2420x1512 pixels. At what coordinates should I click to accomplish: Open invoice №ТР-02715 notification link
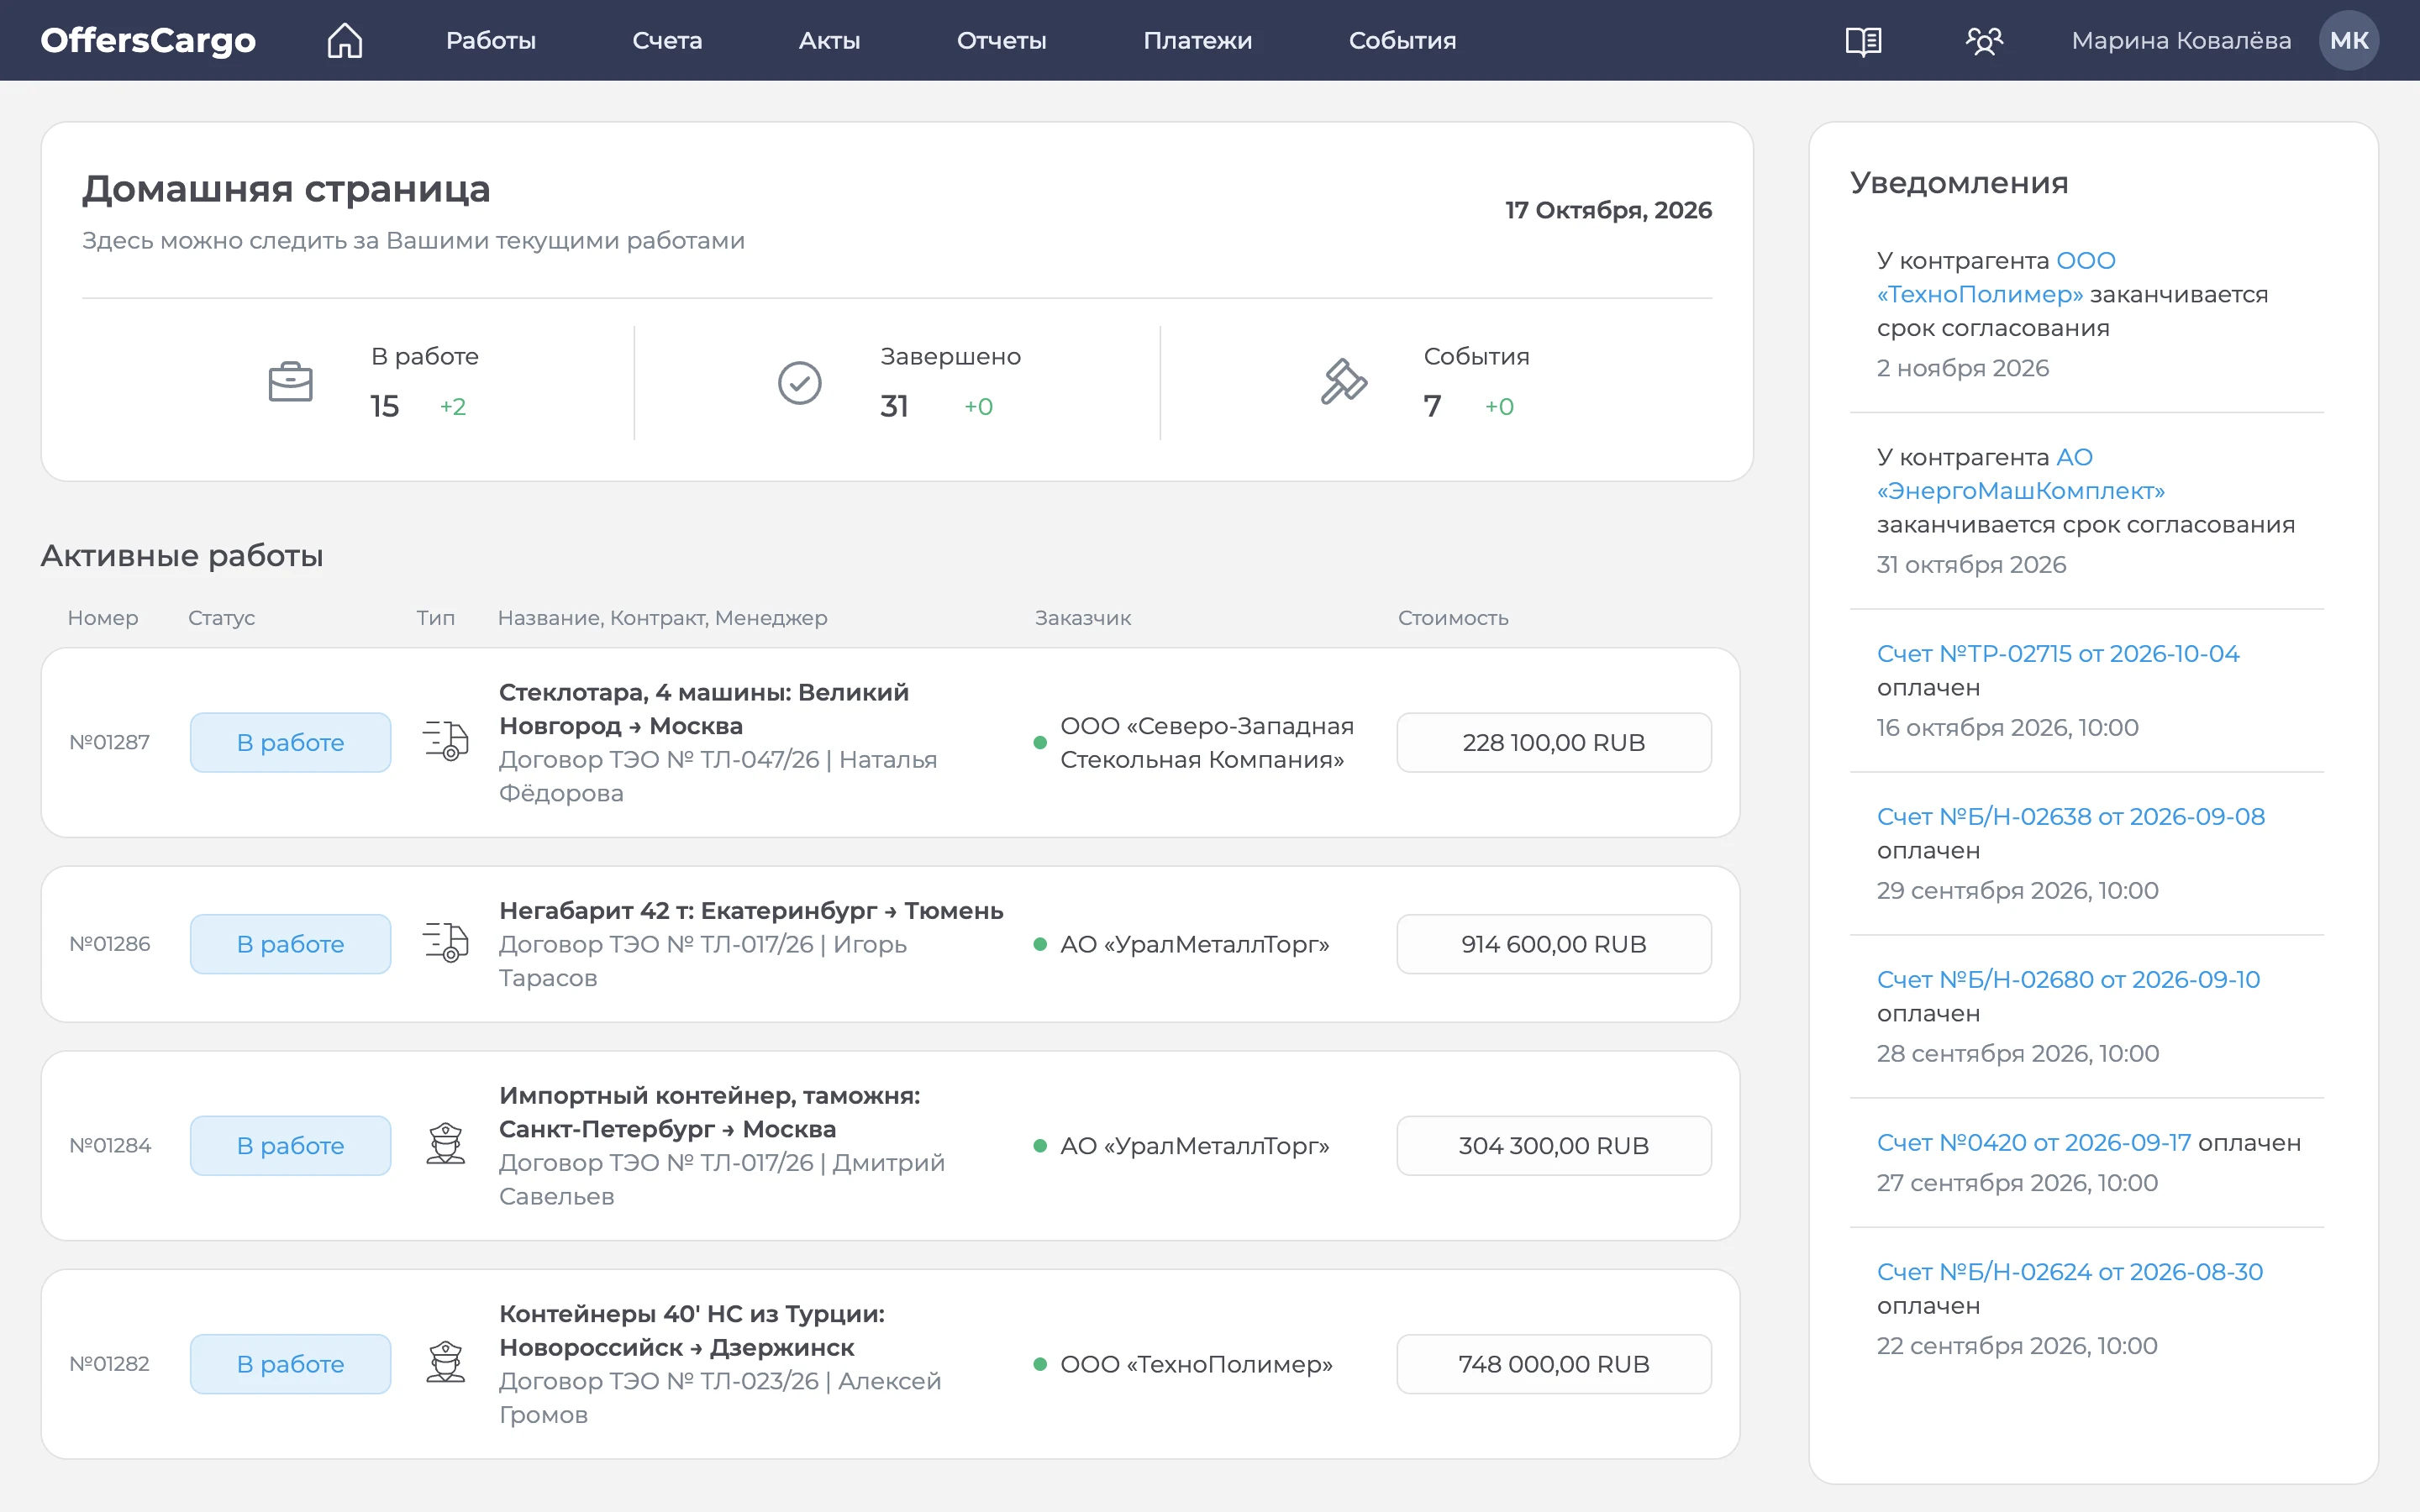click(2058, 653)
